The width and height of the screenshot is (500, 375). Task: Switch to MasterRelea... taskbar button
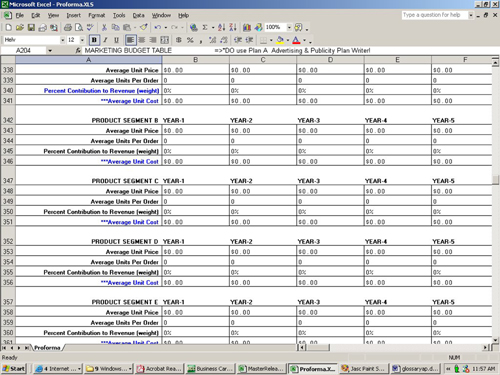262,369
